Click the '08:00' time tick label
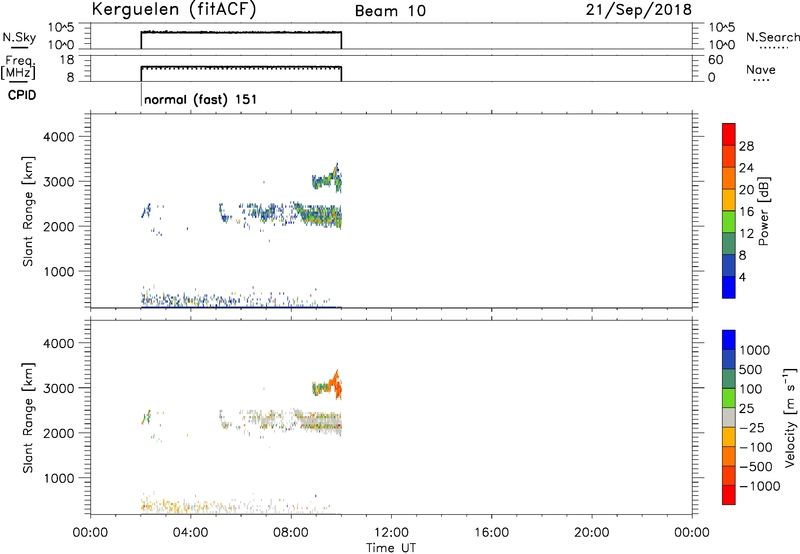The image size is (800, 554). (x=291, y=533)
